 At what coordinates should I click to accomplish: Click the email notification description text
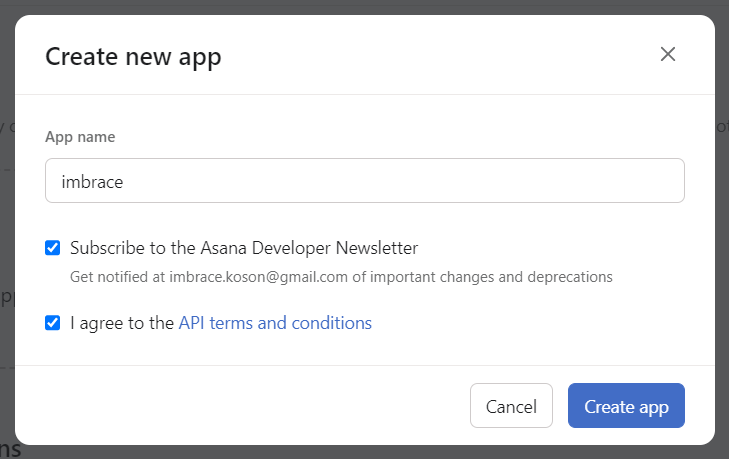point(340,276)
